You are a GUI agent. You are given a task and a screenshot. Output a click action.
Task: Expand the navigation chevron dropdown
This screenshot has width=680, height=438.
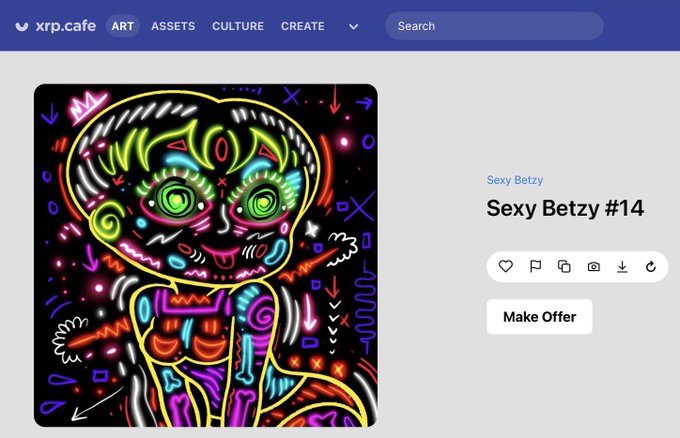coord(353,26)
